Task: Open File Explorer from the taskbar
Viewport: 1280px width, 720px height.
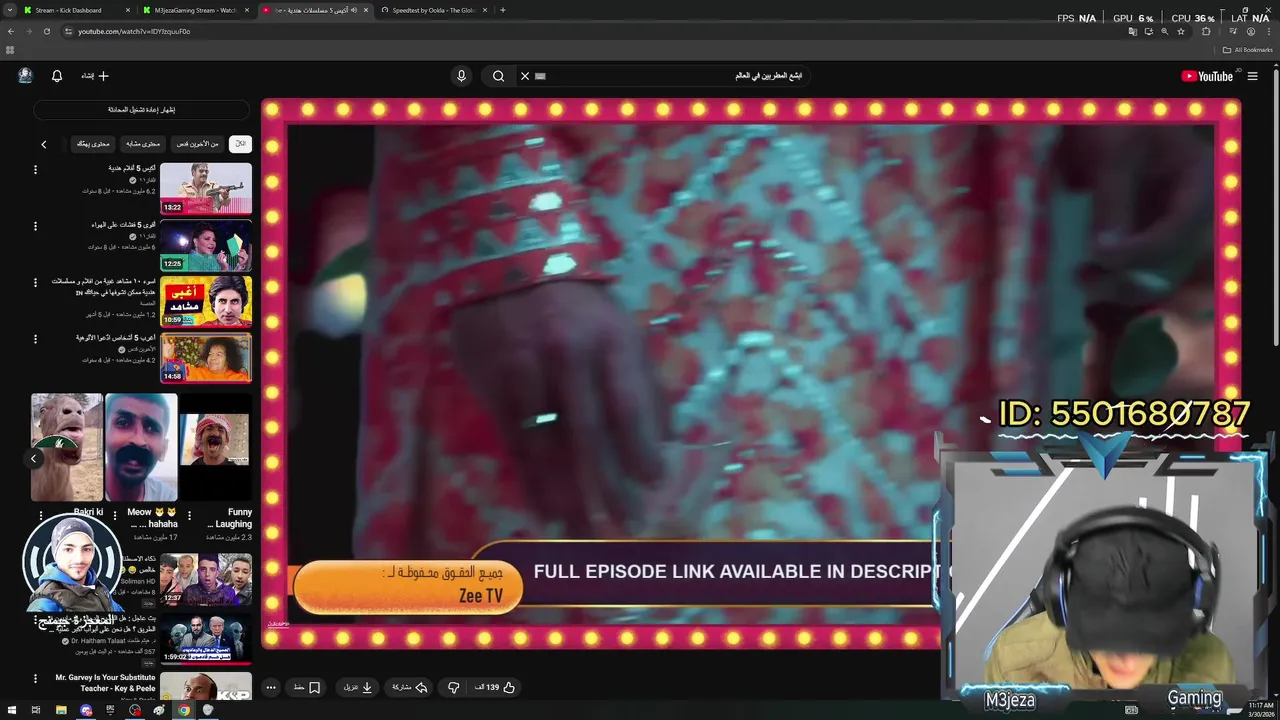Action: pos(61,710)
